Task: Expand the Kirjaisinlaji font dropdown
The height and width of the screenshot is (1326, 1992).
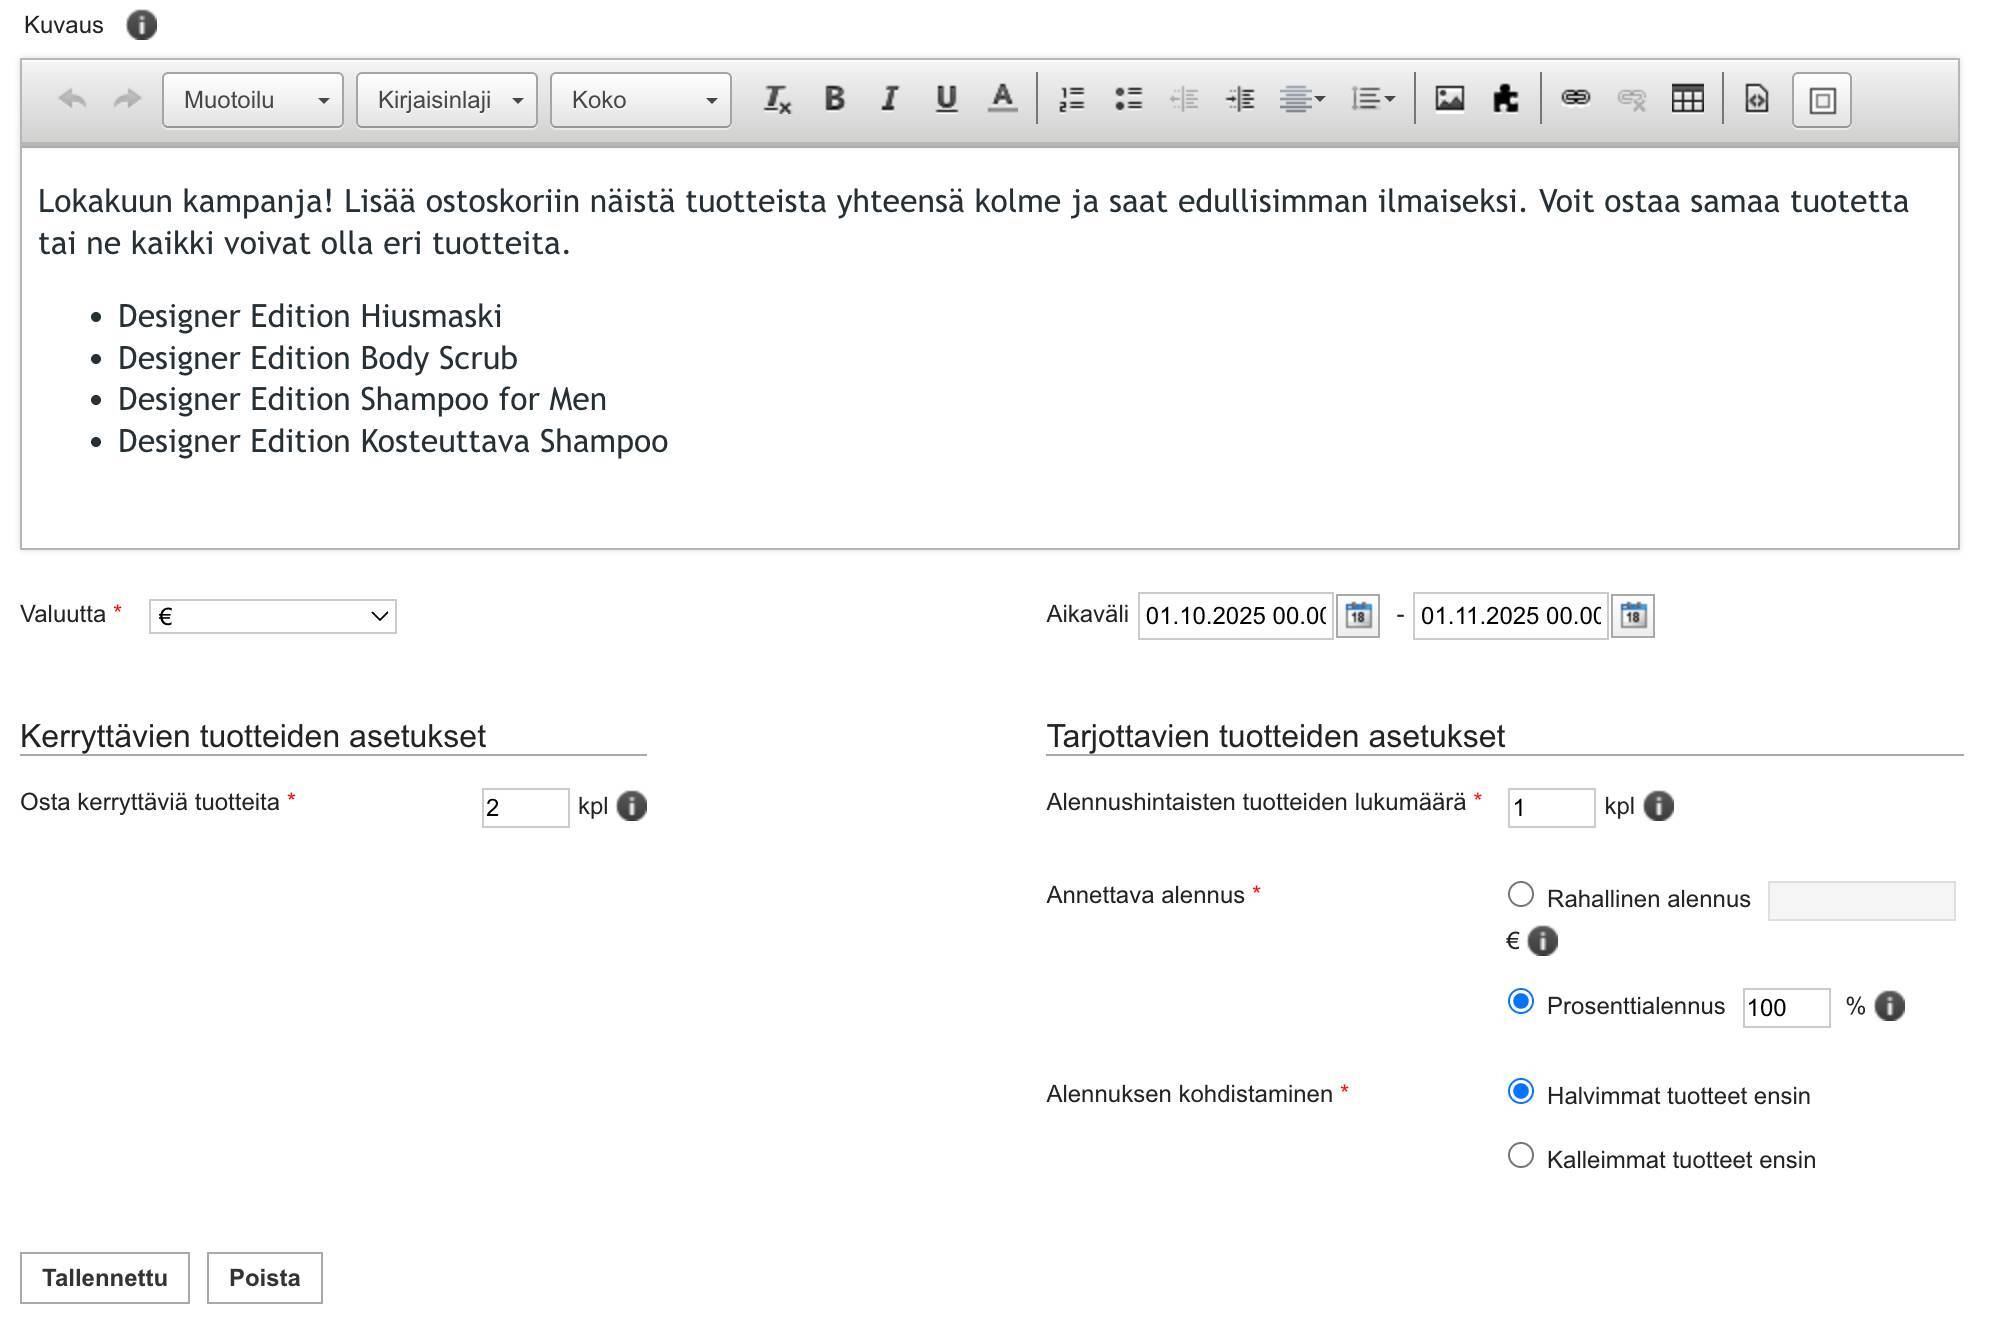Action: click(447, 100)
